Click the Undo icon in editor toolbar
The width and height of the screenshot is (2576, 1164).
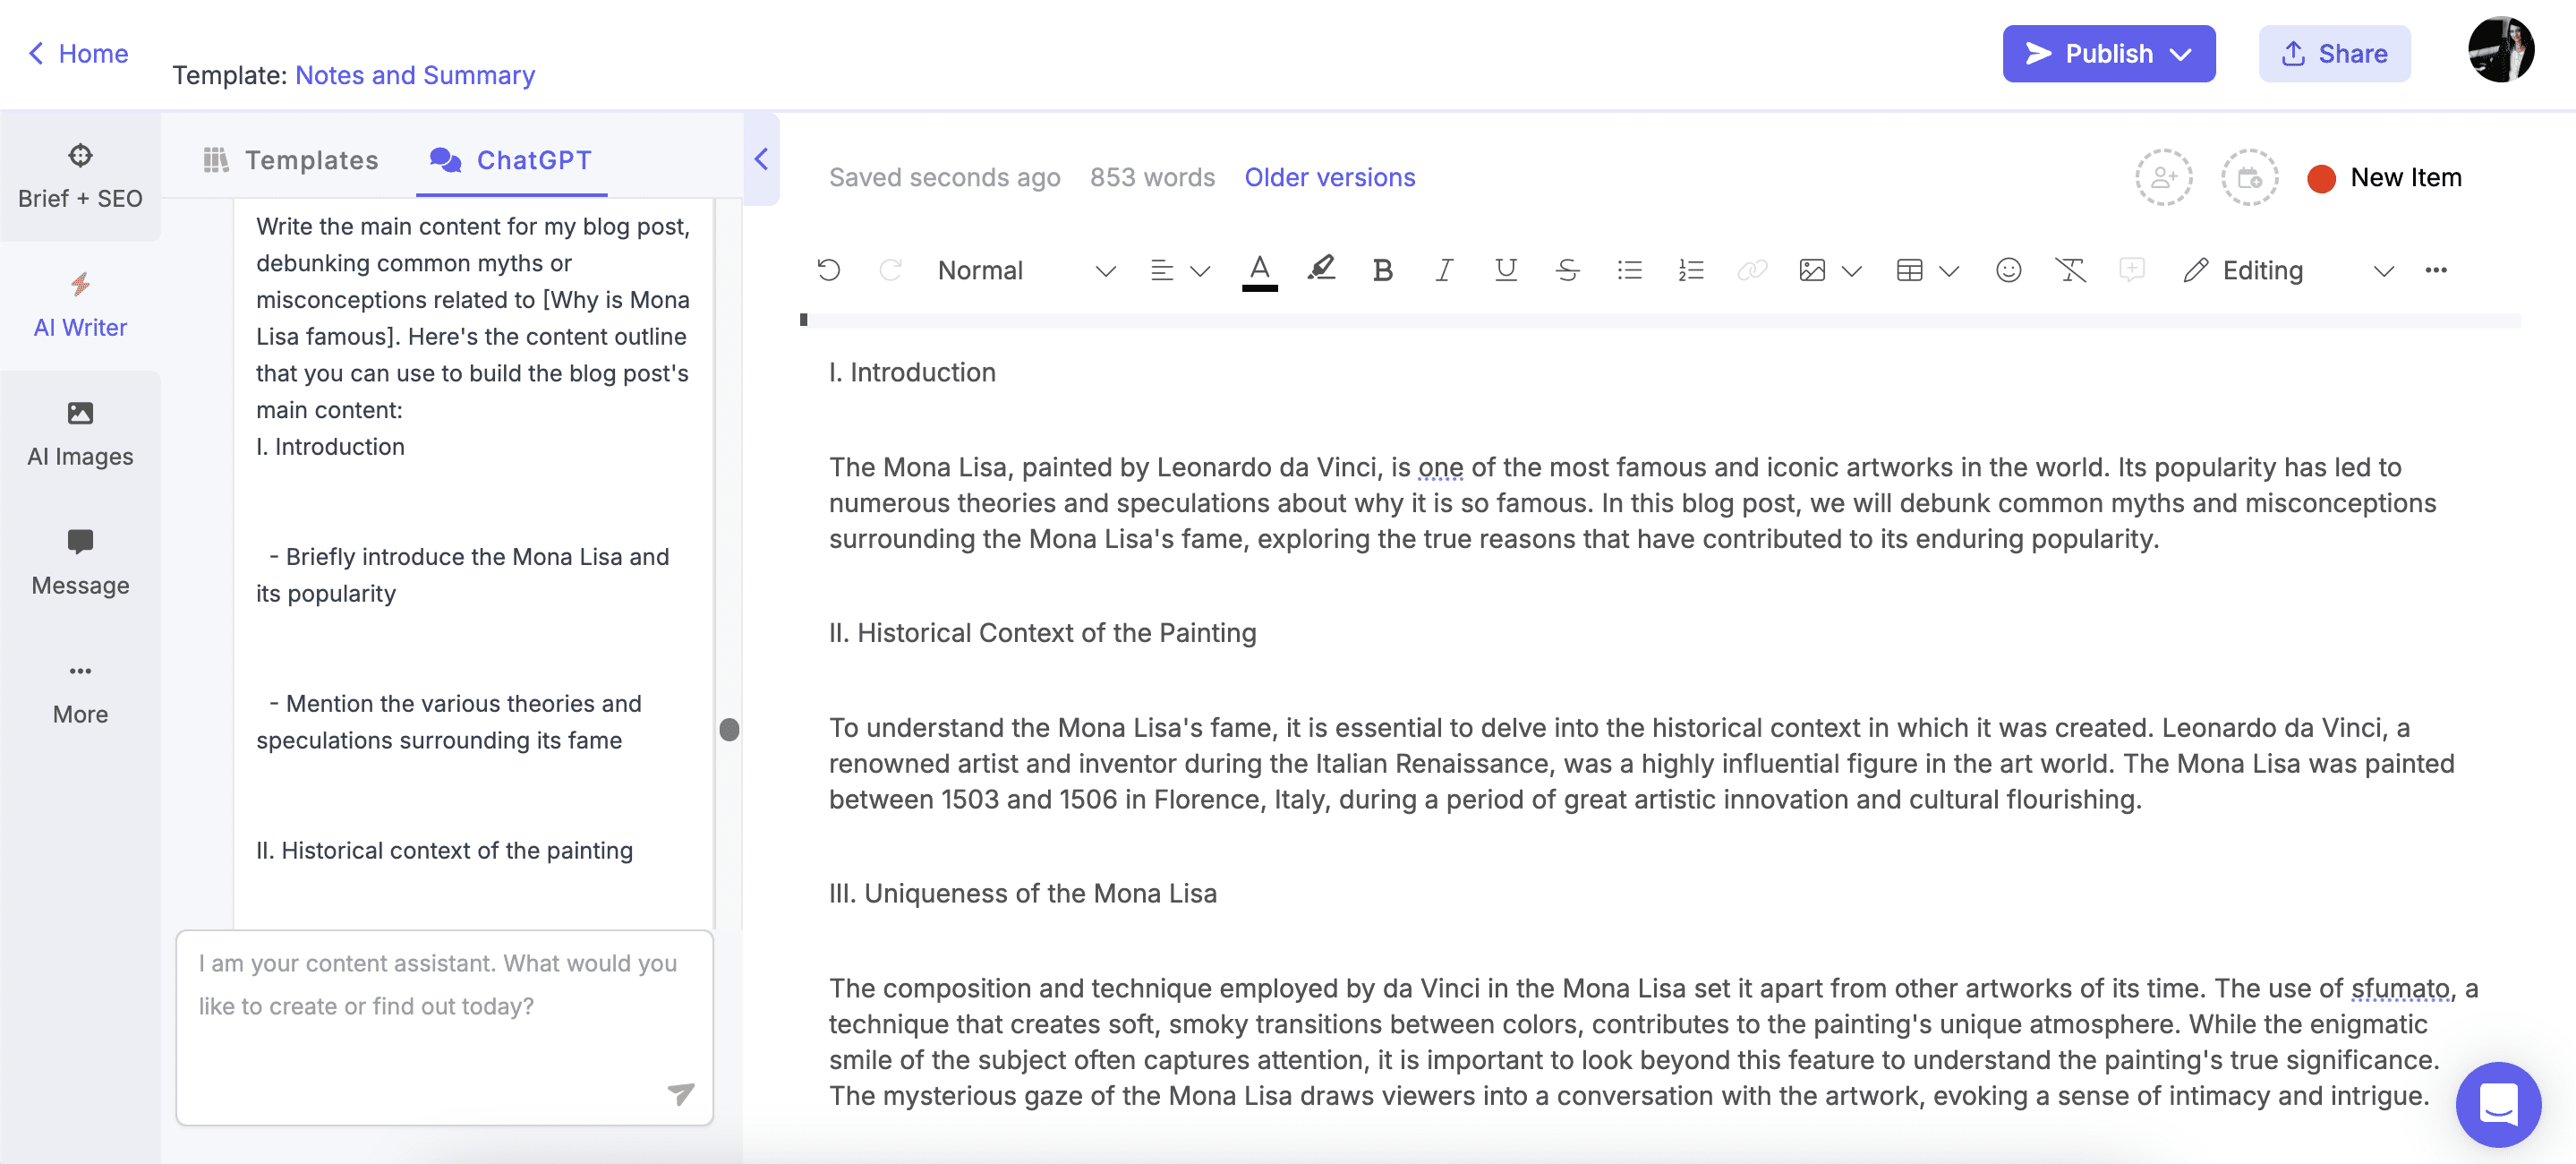[x=828, y=270]
